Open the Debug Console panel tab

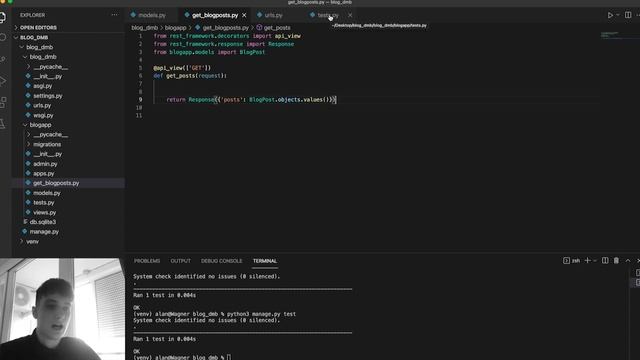(221, 261)
